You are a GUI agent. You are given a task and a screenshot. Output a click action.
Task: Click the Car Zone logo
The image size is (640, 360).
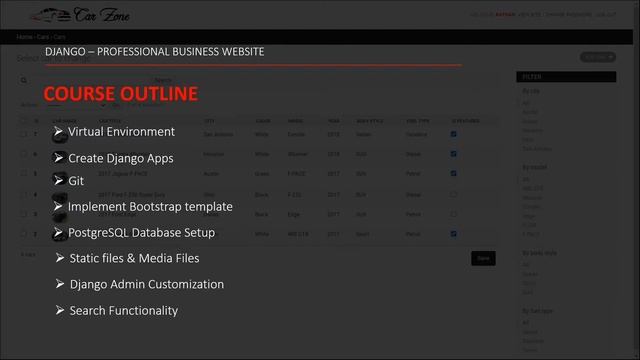click(x=80, y=15)
